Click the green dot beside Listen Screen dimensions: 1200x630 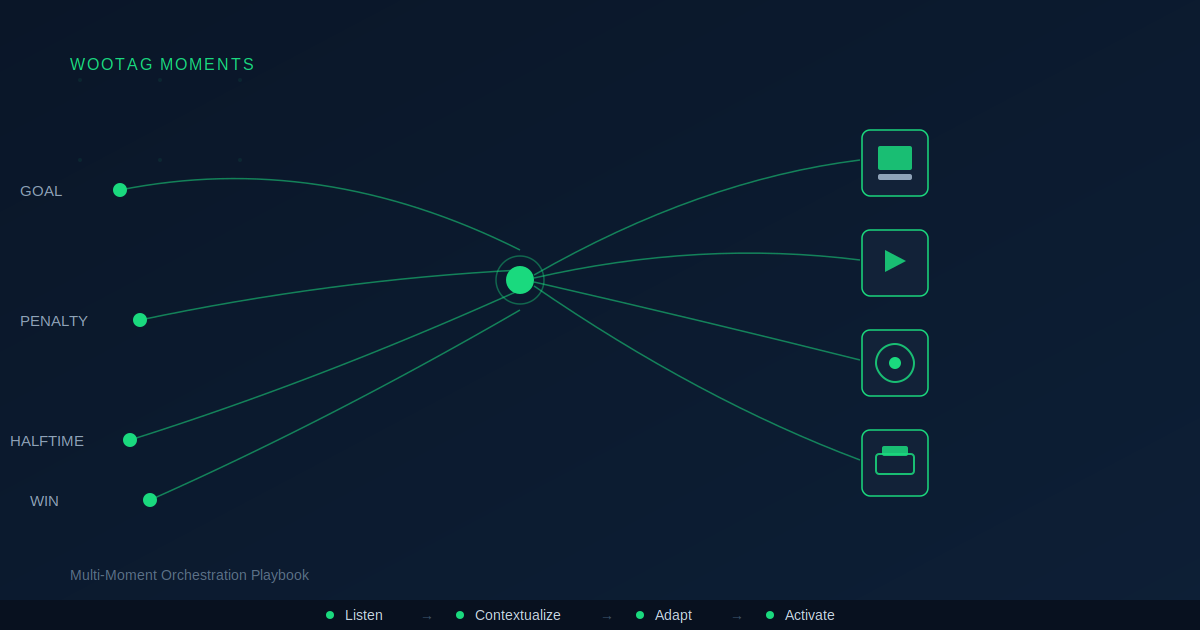click(x=330, y=615)
